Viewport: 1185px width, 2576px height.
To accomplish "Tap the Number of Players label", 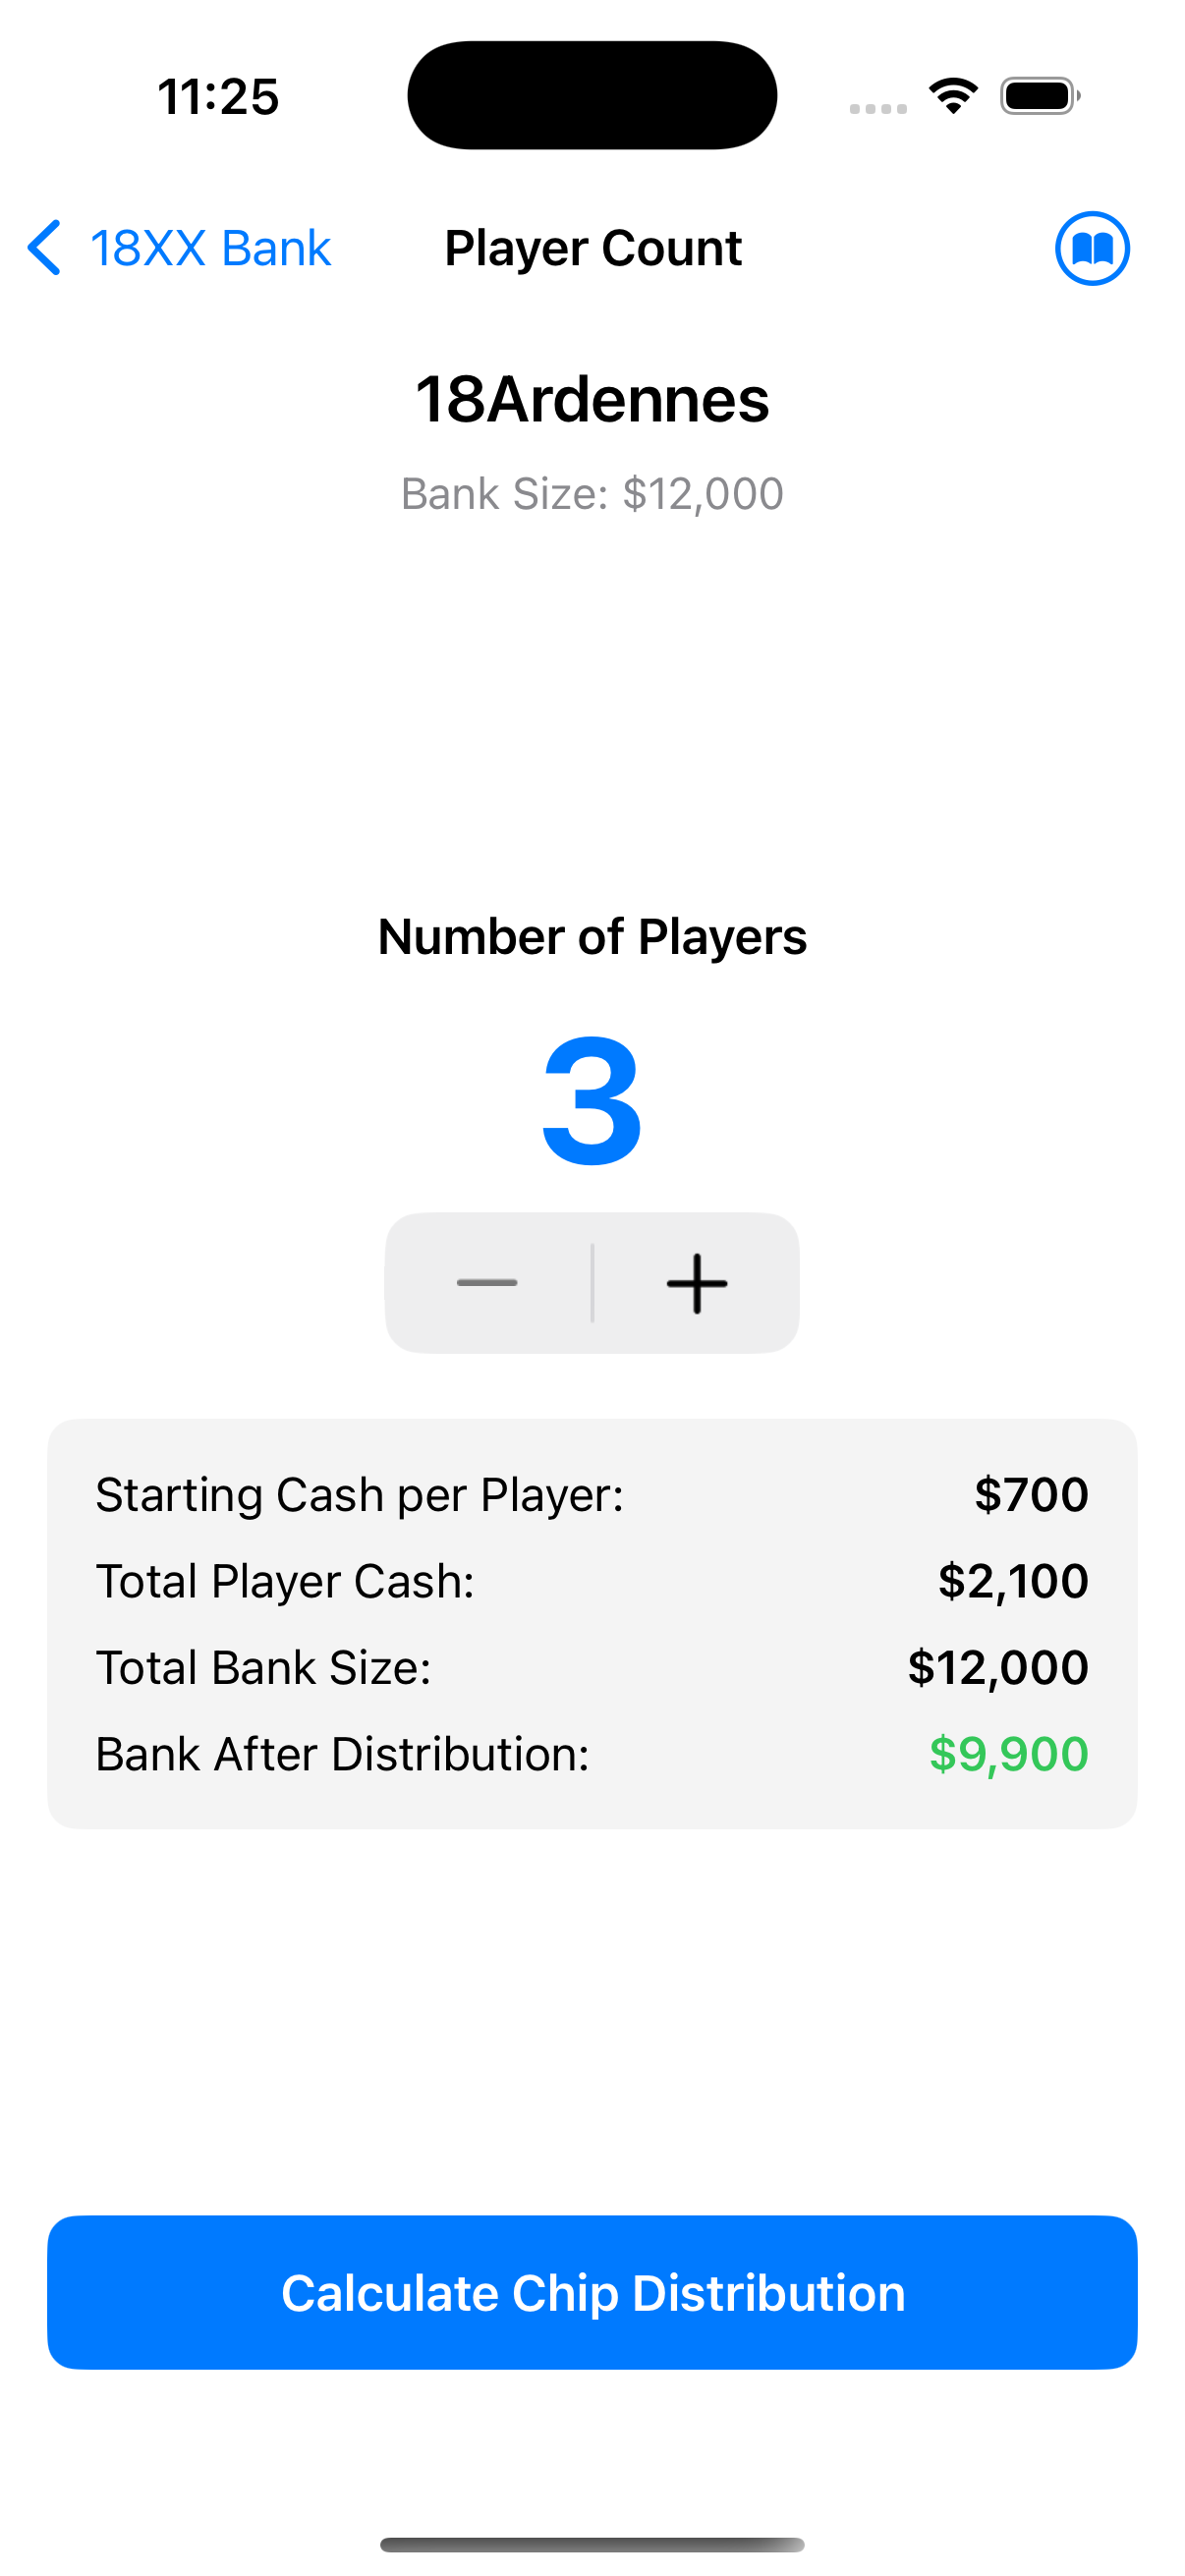I will click(592, 937).
